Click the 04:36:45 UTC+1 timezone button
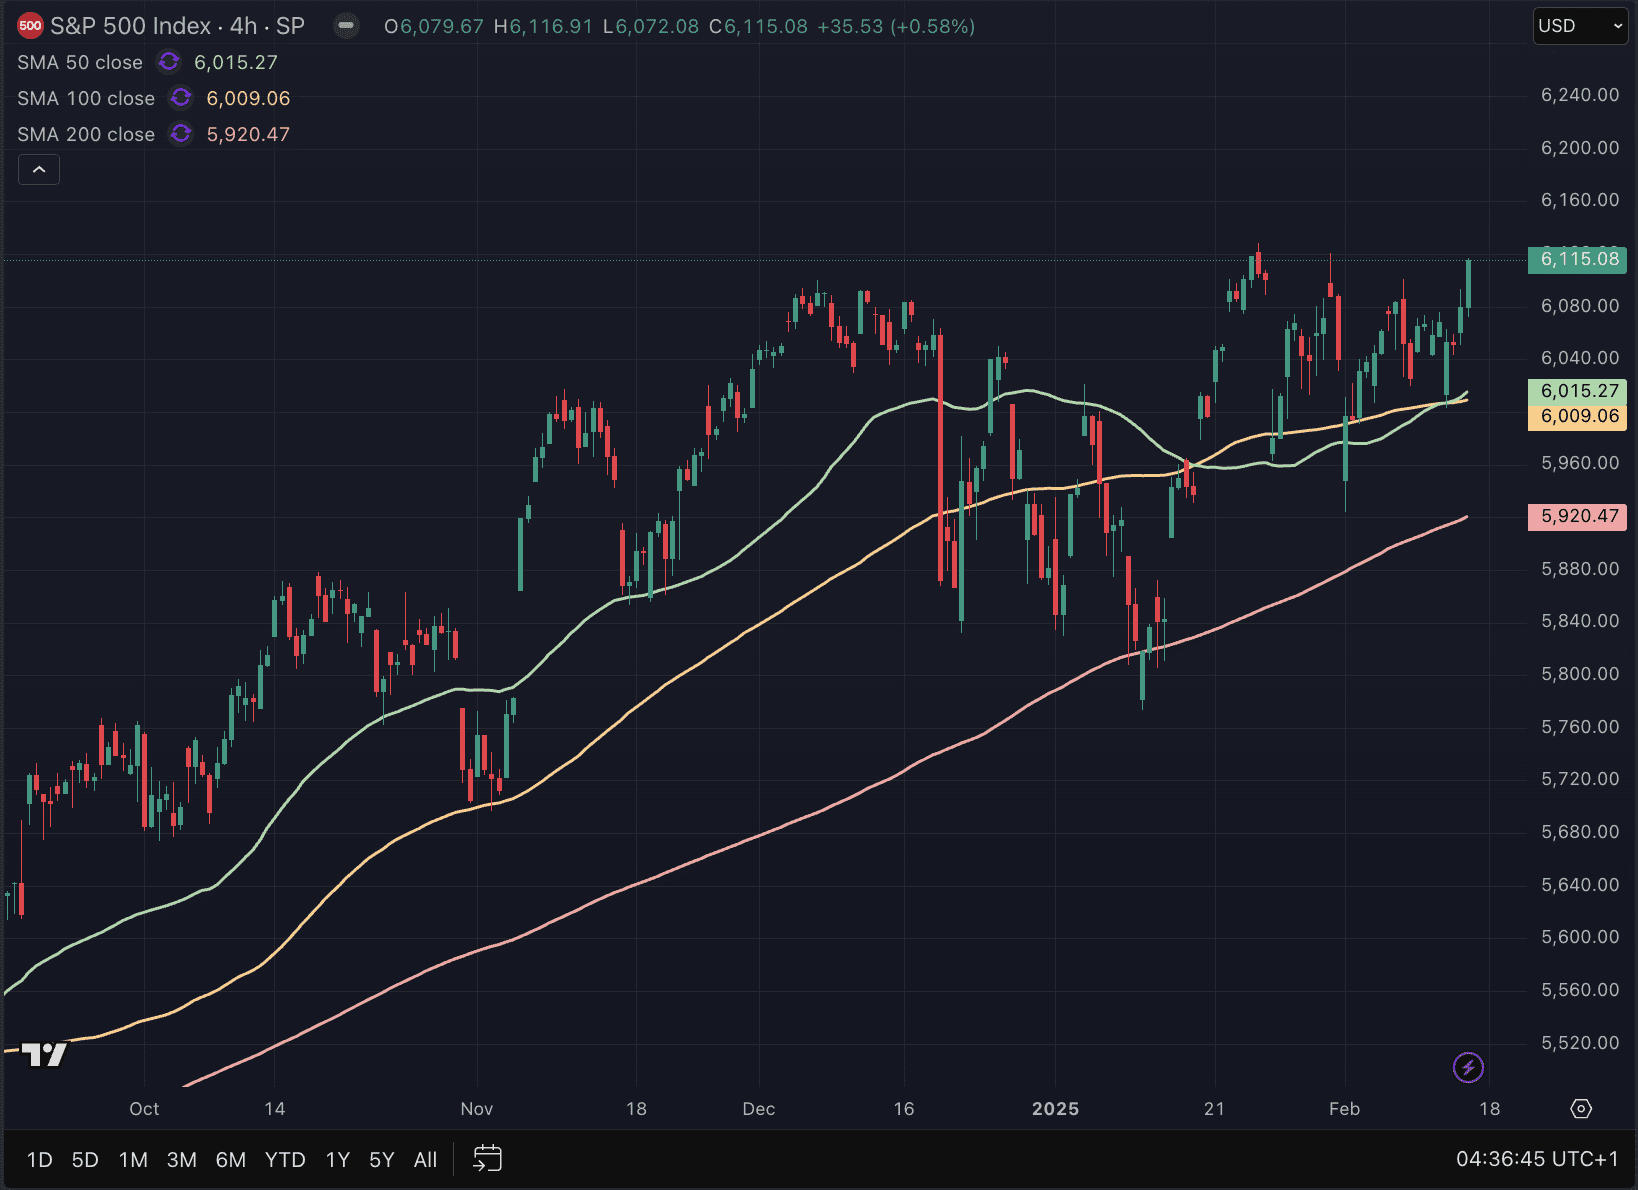Screen dimensions: 1638x1190 1537,1159
